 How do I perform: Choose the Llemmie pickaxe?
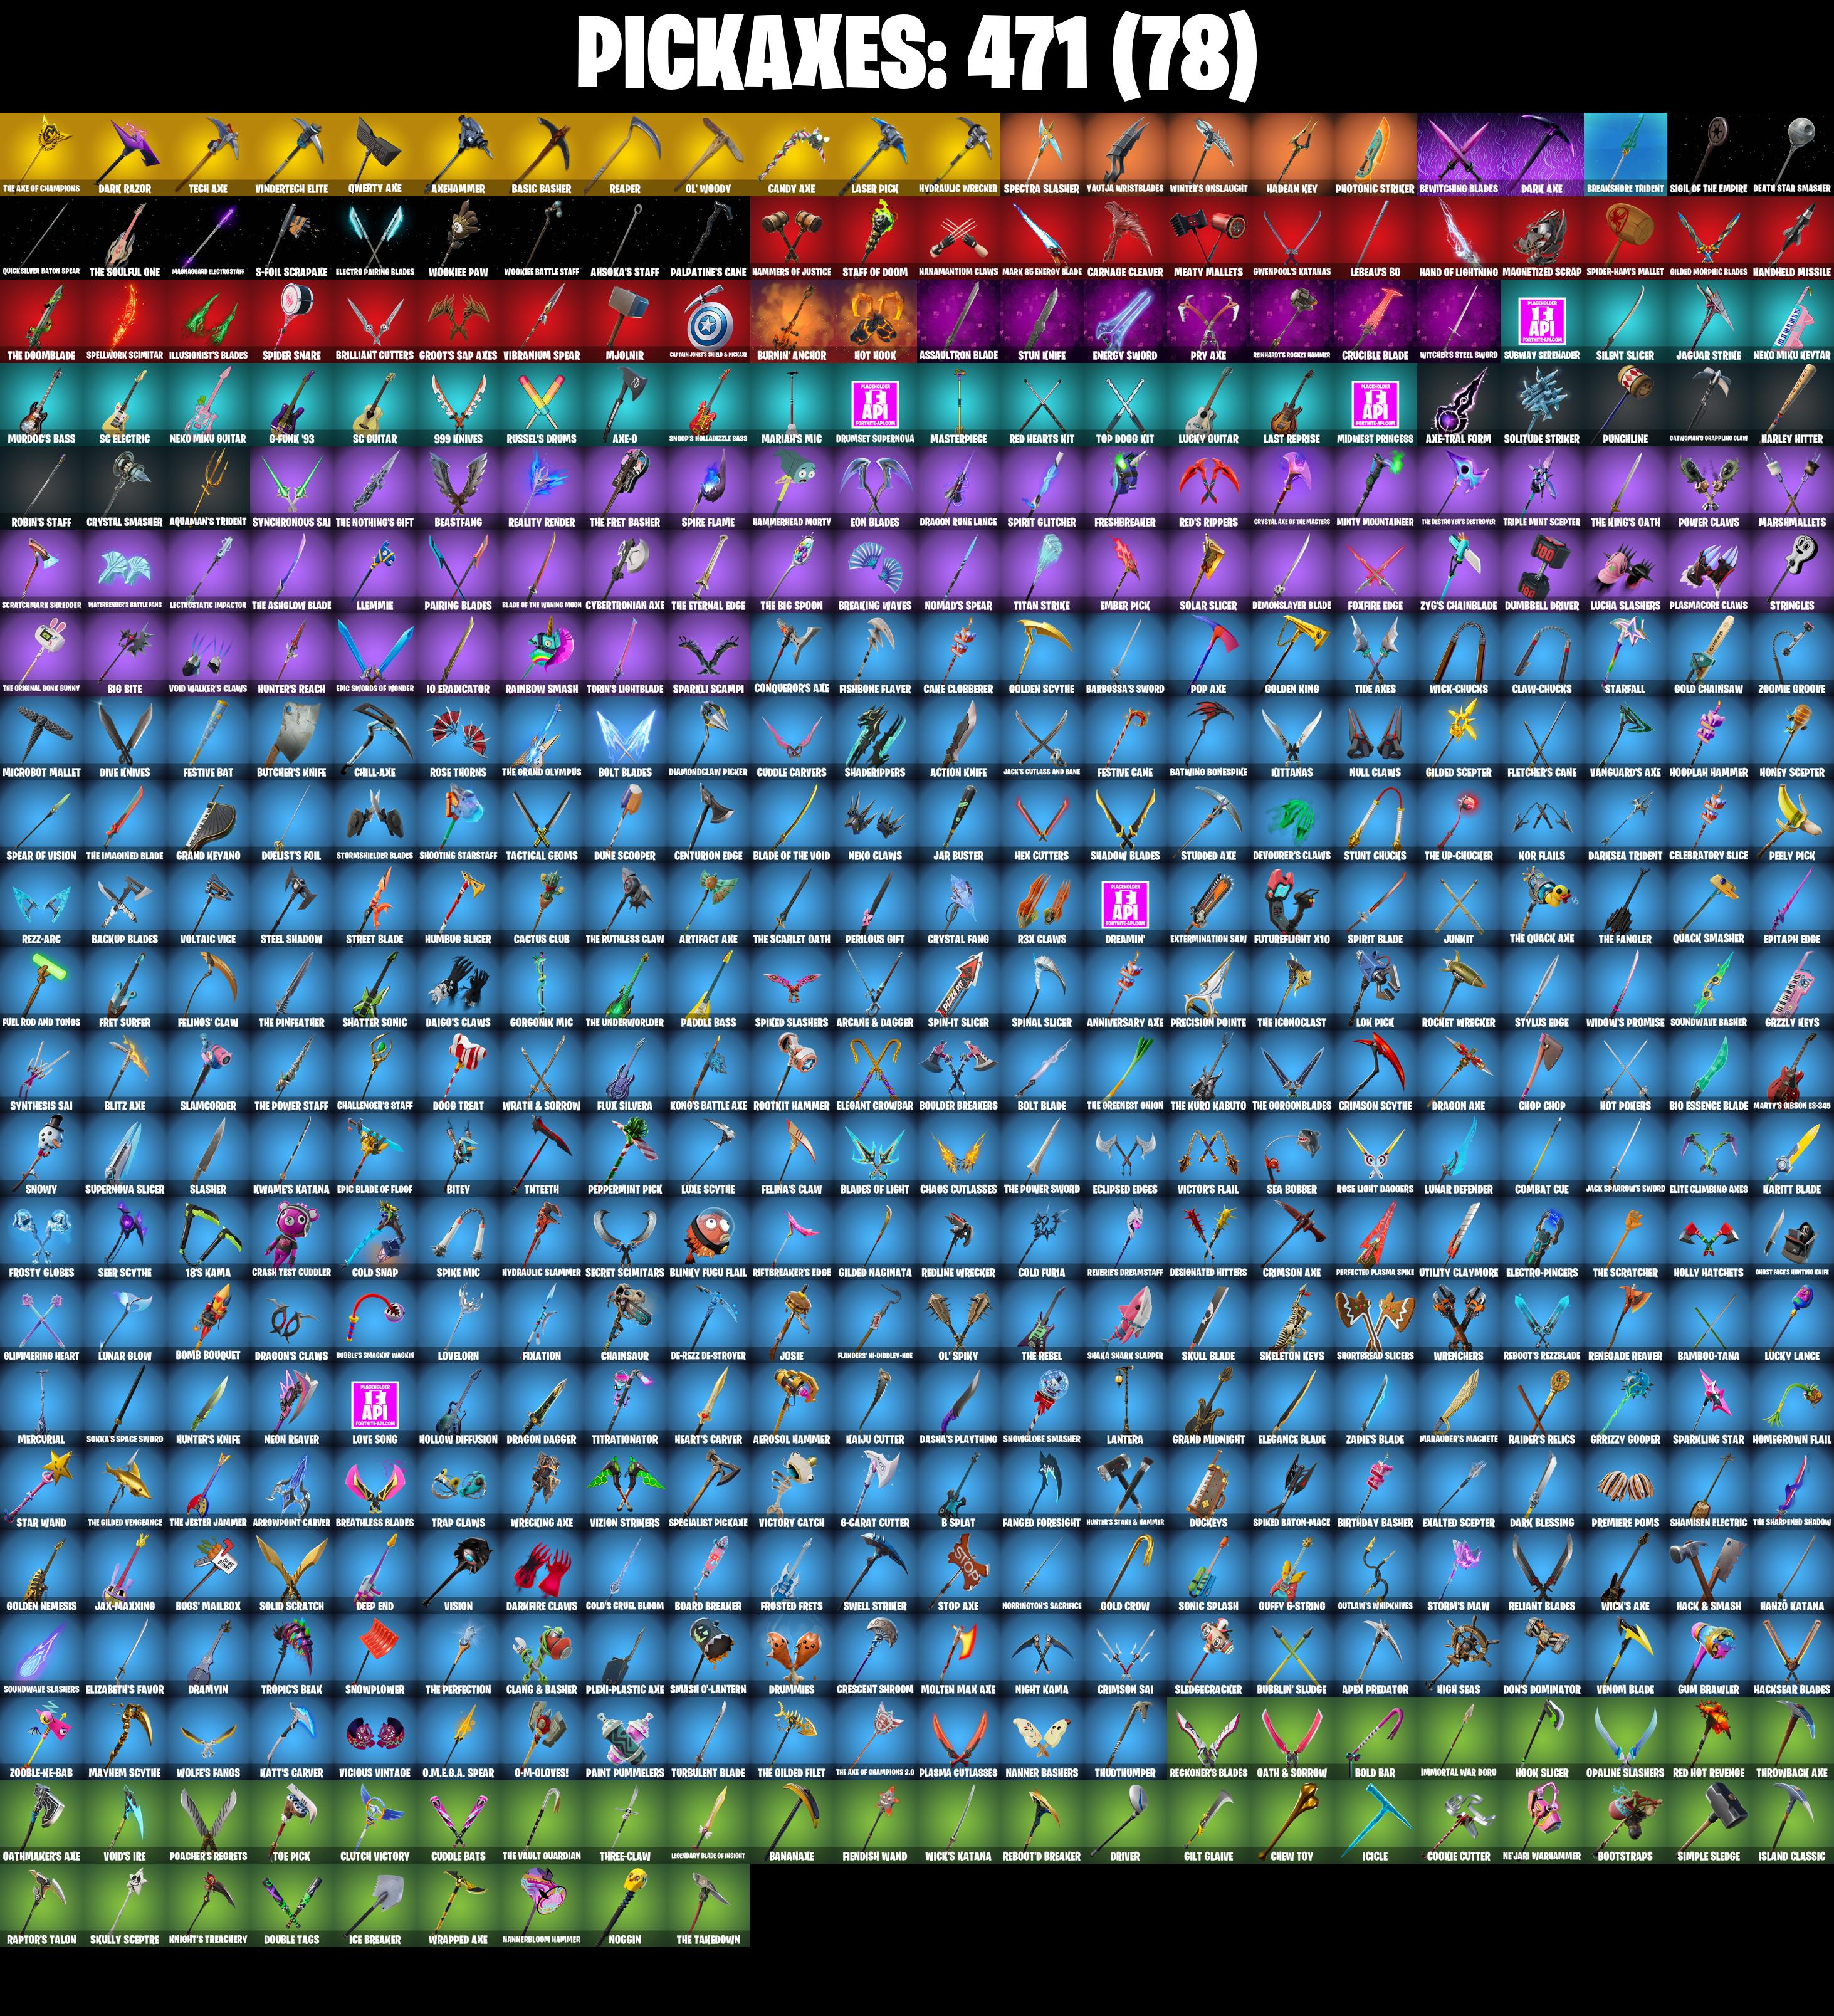[x=375, y=571]
